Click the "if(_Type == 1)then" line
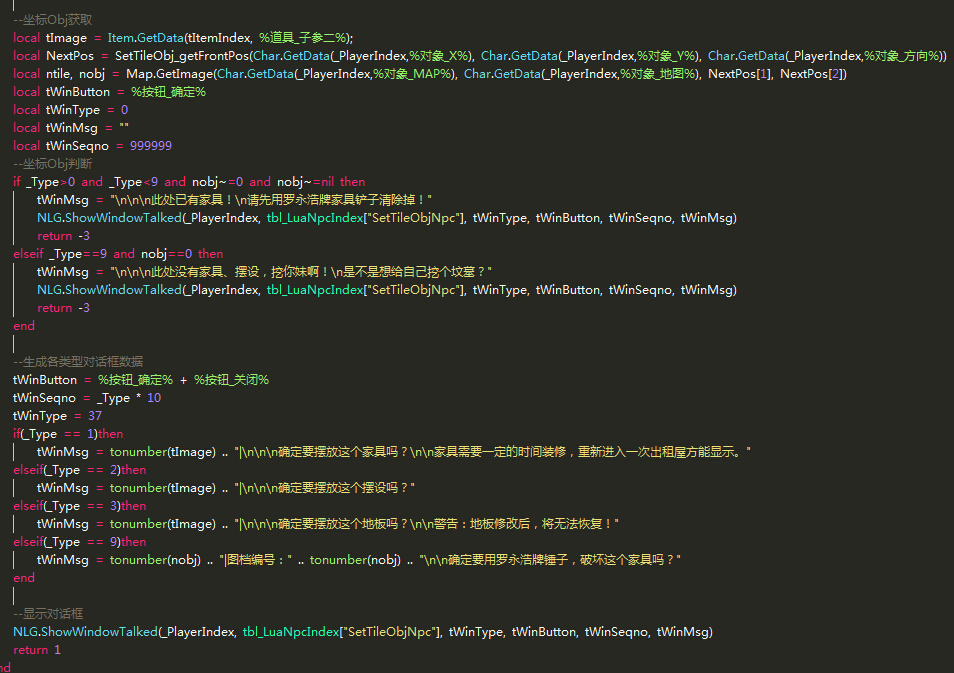Screen dimensions: 954x673 click(68, 434)
